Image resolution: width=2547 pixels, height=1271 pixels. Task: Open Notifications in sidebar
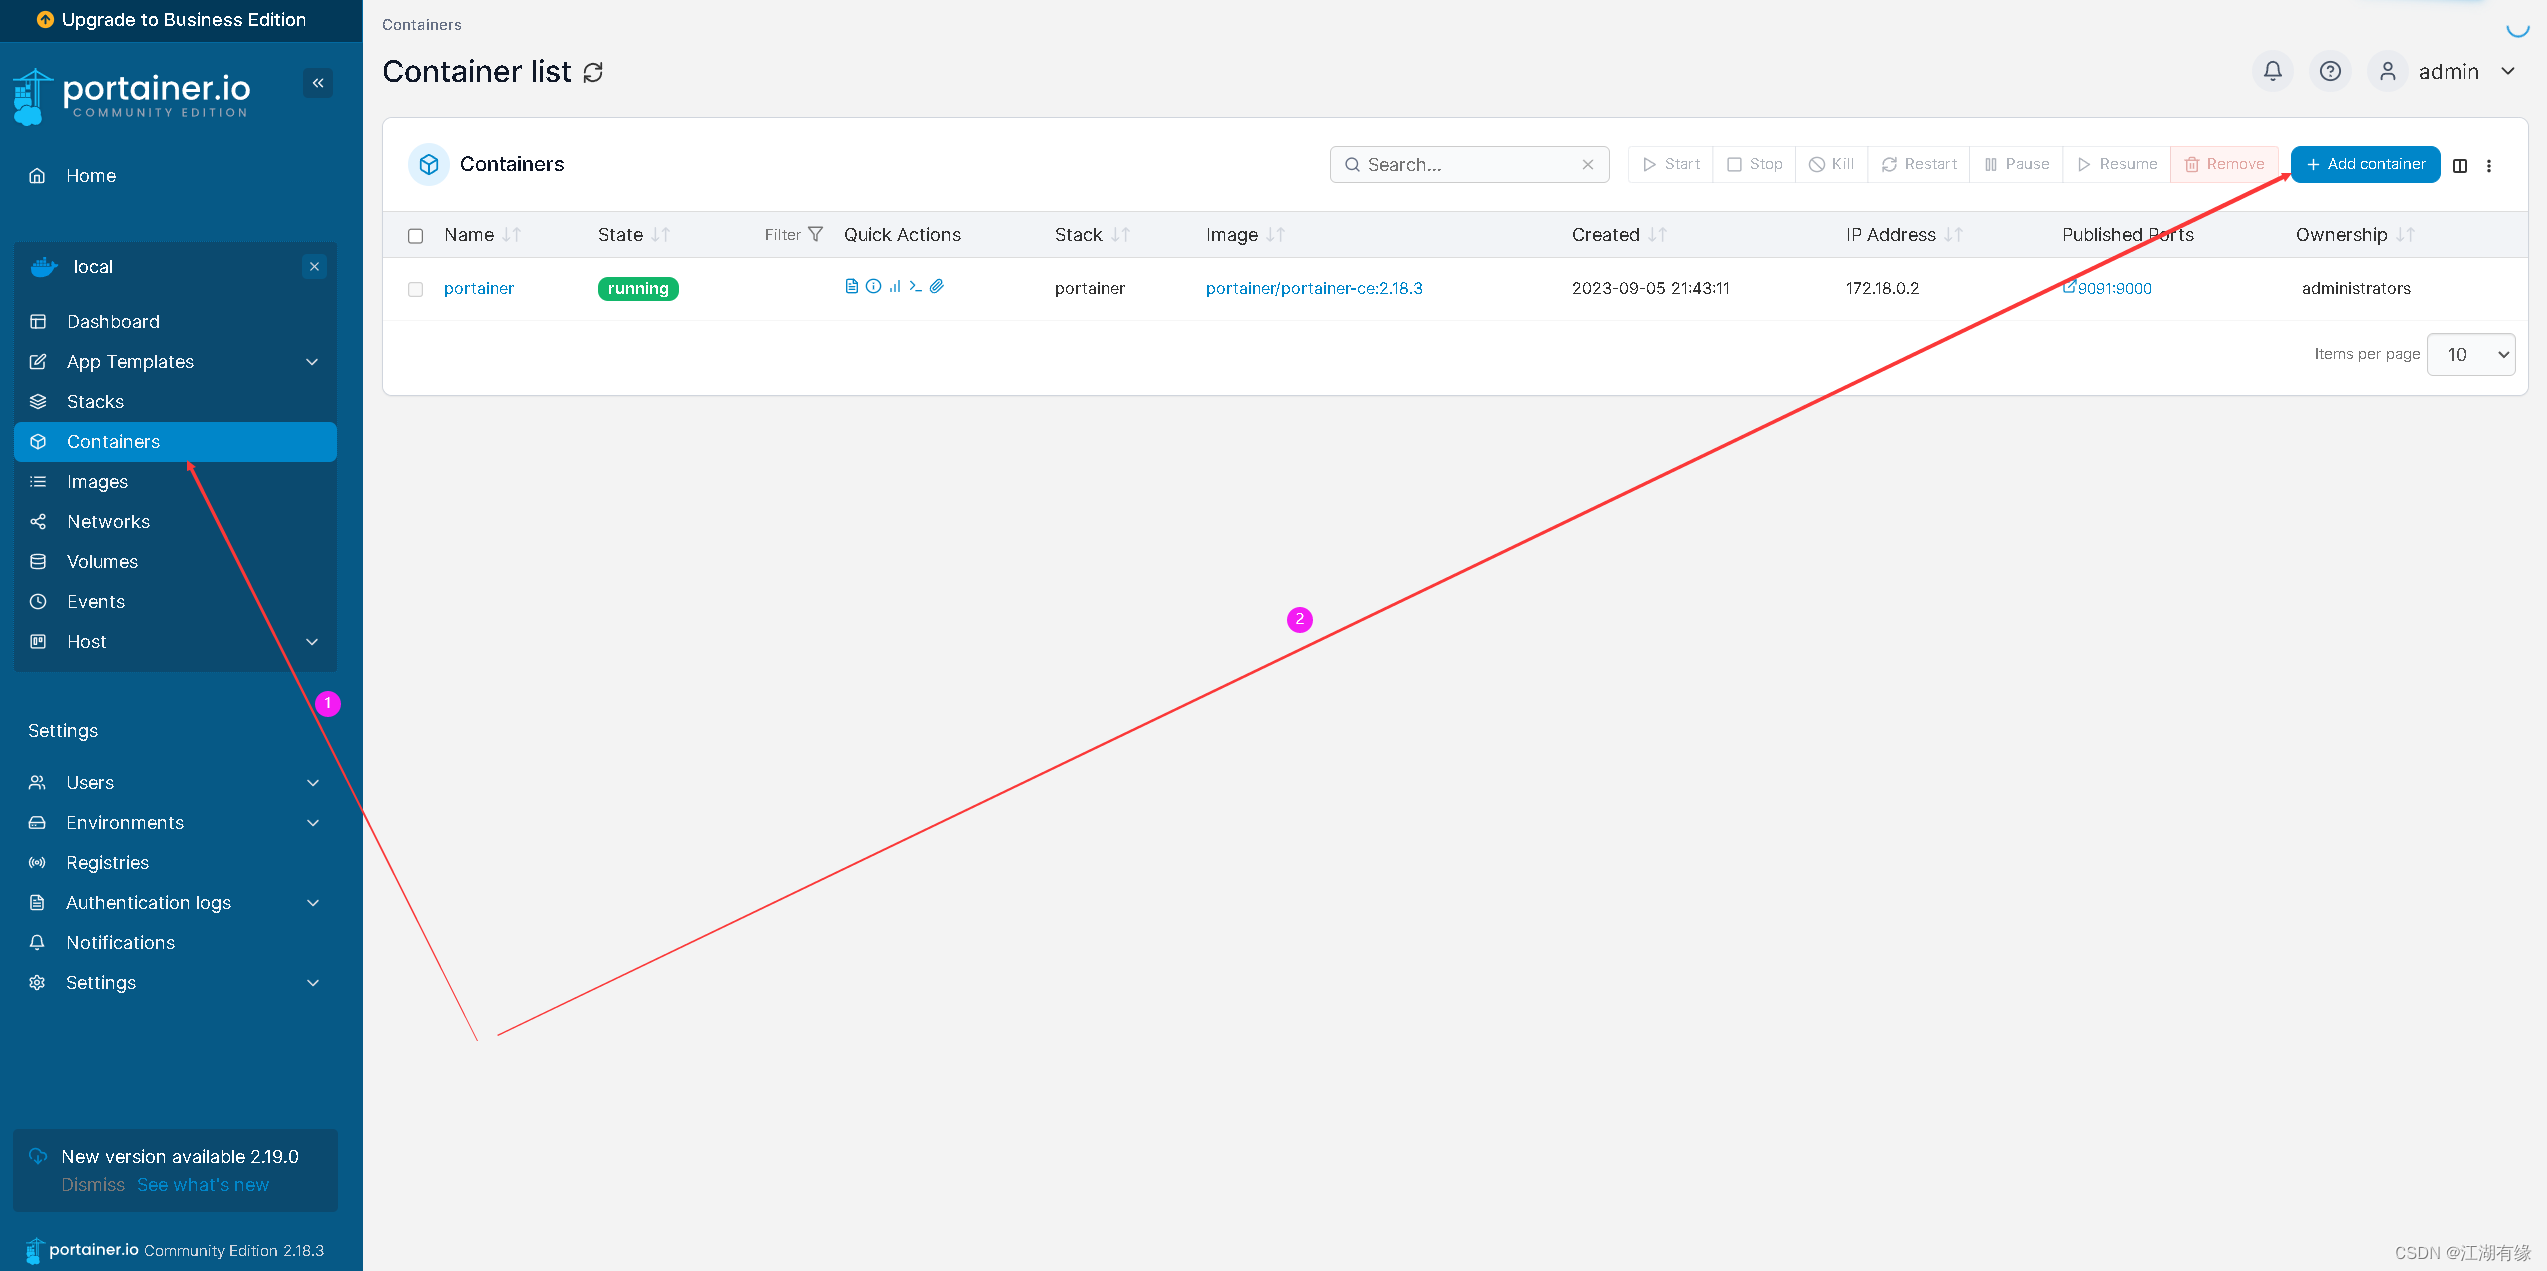[x=175, y=943]
